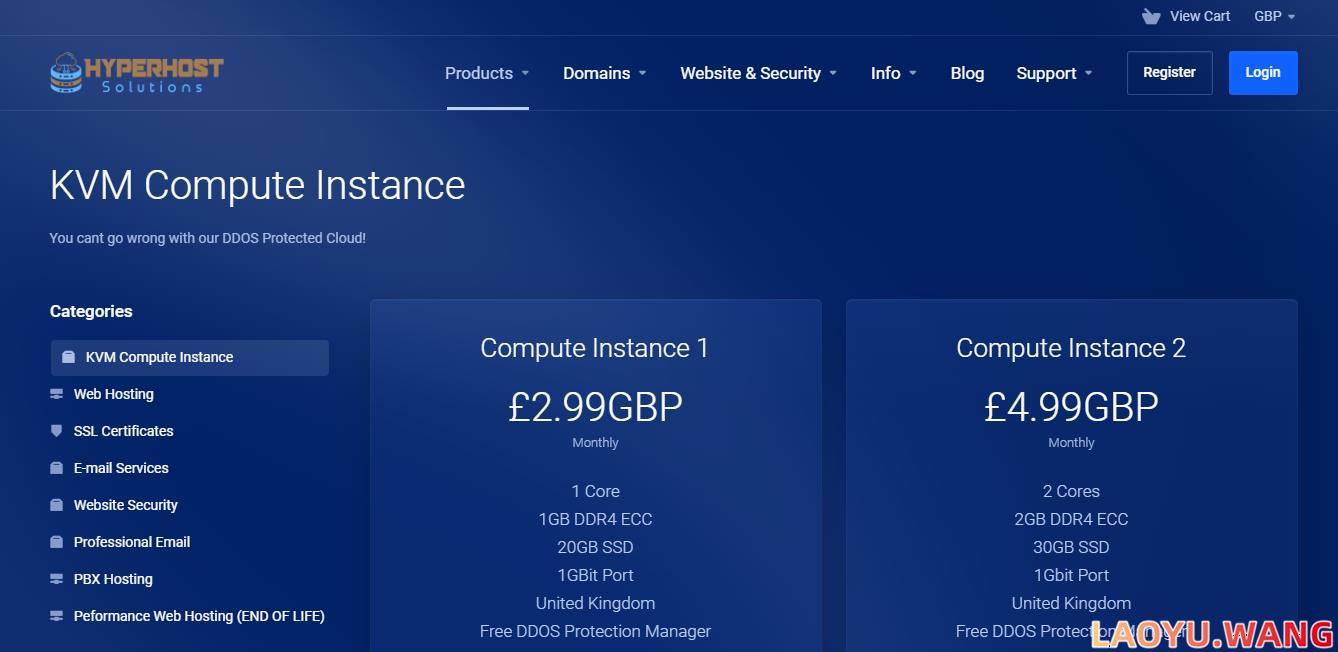
Task: Click the £4.99GBP price
Action: click(x=1071, y=407)
